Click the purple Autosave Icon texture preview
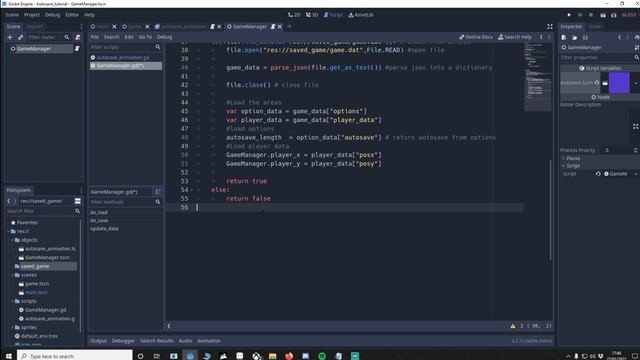Image resolution: width=640 pixels, height=360 pixels. pos(619,82)
